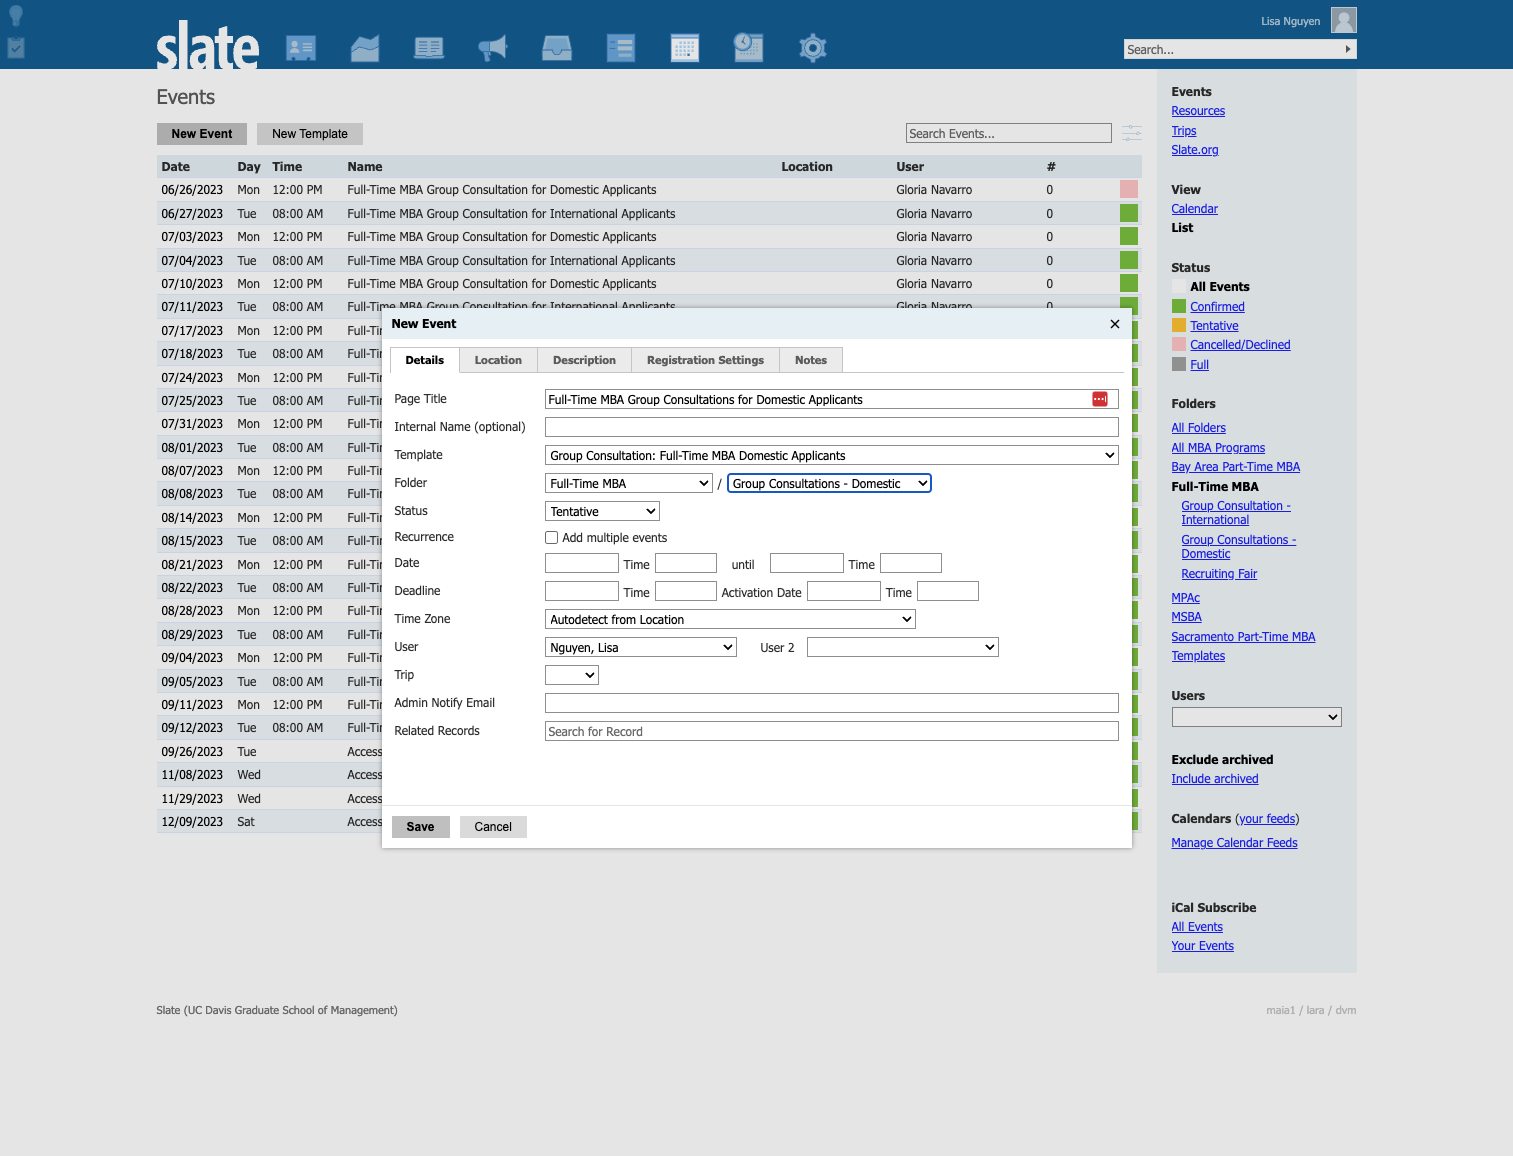The image size is (1513, 1156).
Task: Open the Events calendar icon in navigation
Action: tap(685, 47)
